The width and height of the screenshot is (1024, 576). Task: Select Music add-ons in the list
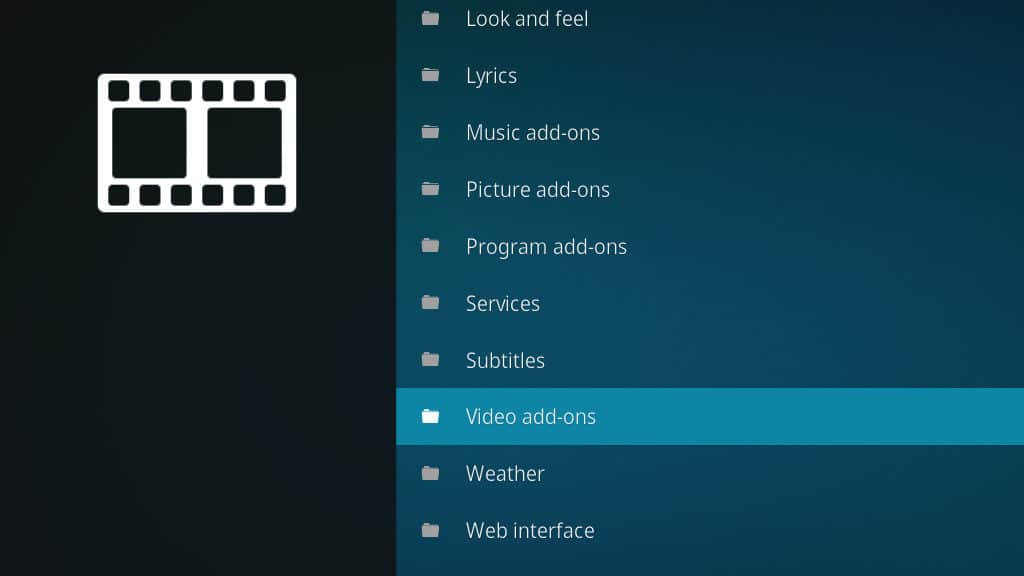(x=710, y=133)
